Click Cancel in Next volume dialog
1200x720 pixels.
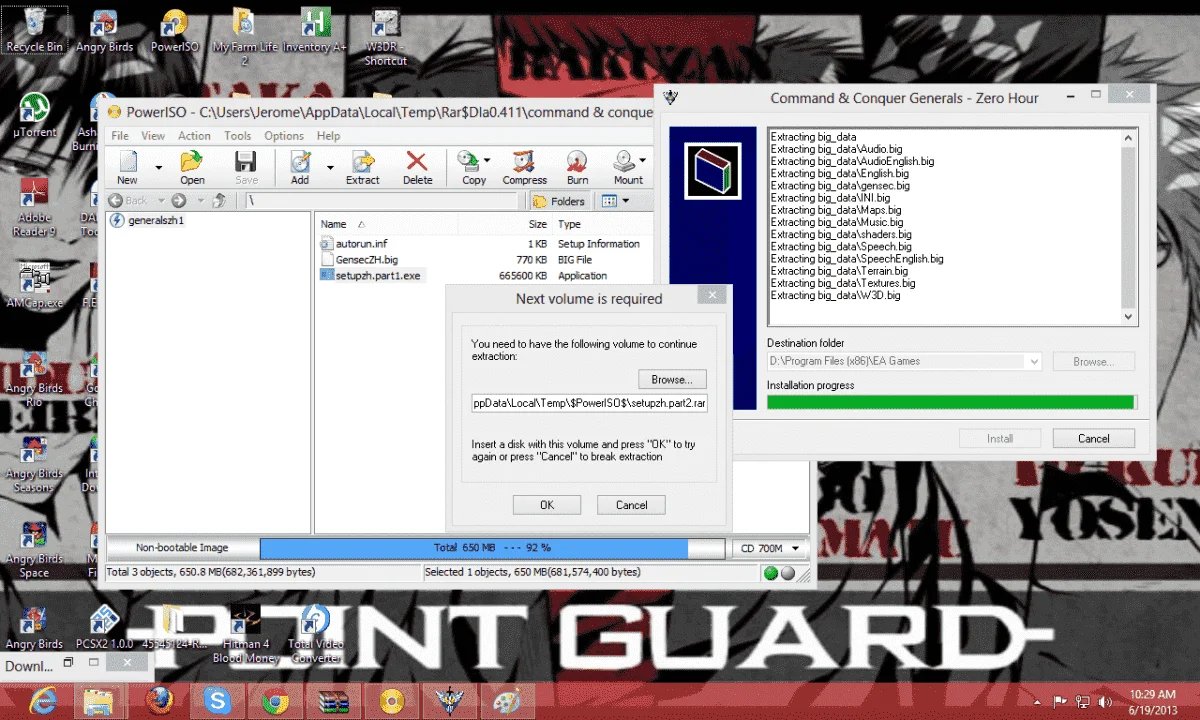(631, 505)
